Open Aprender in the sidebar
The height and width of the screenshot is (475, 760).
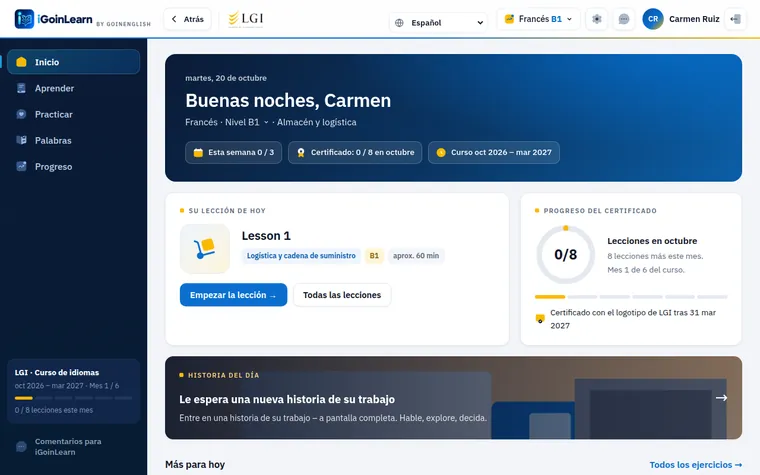[74, 88]
